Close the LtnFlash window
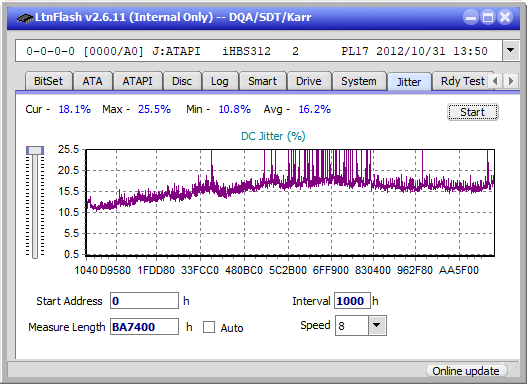This screenshot has height=384, width=527. 505,17
